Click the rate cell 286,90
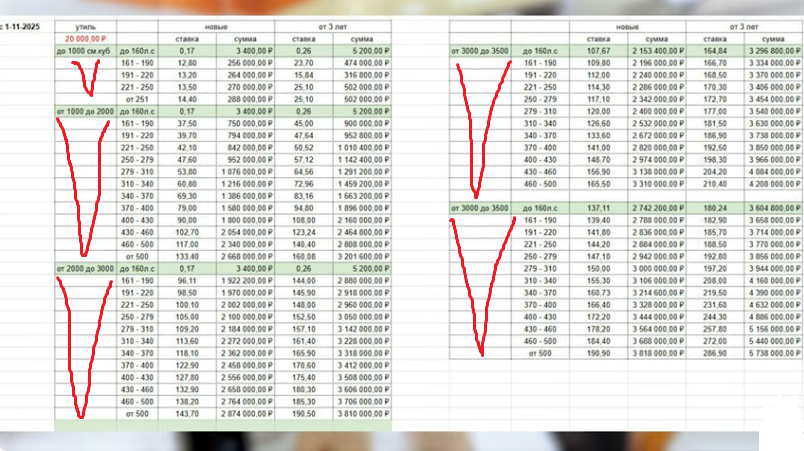This screenshot has width=804, height=451. point(715,354)
